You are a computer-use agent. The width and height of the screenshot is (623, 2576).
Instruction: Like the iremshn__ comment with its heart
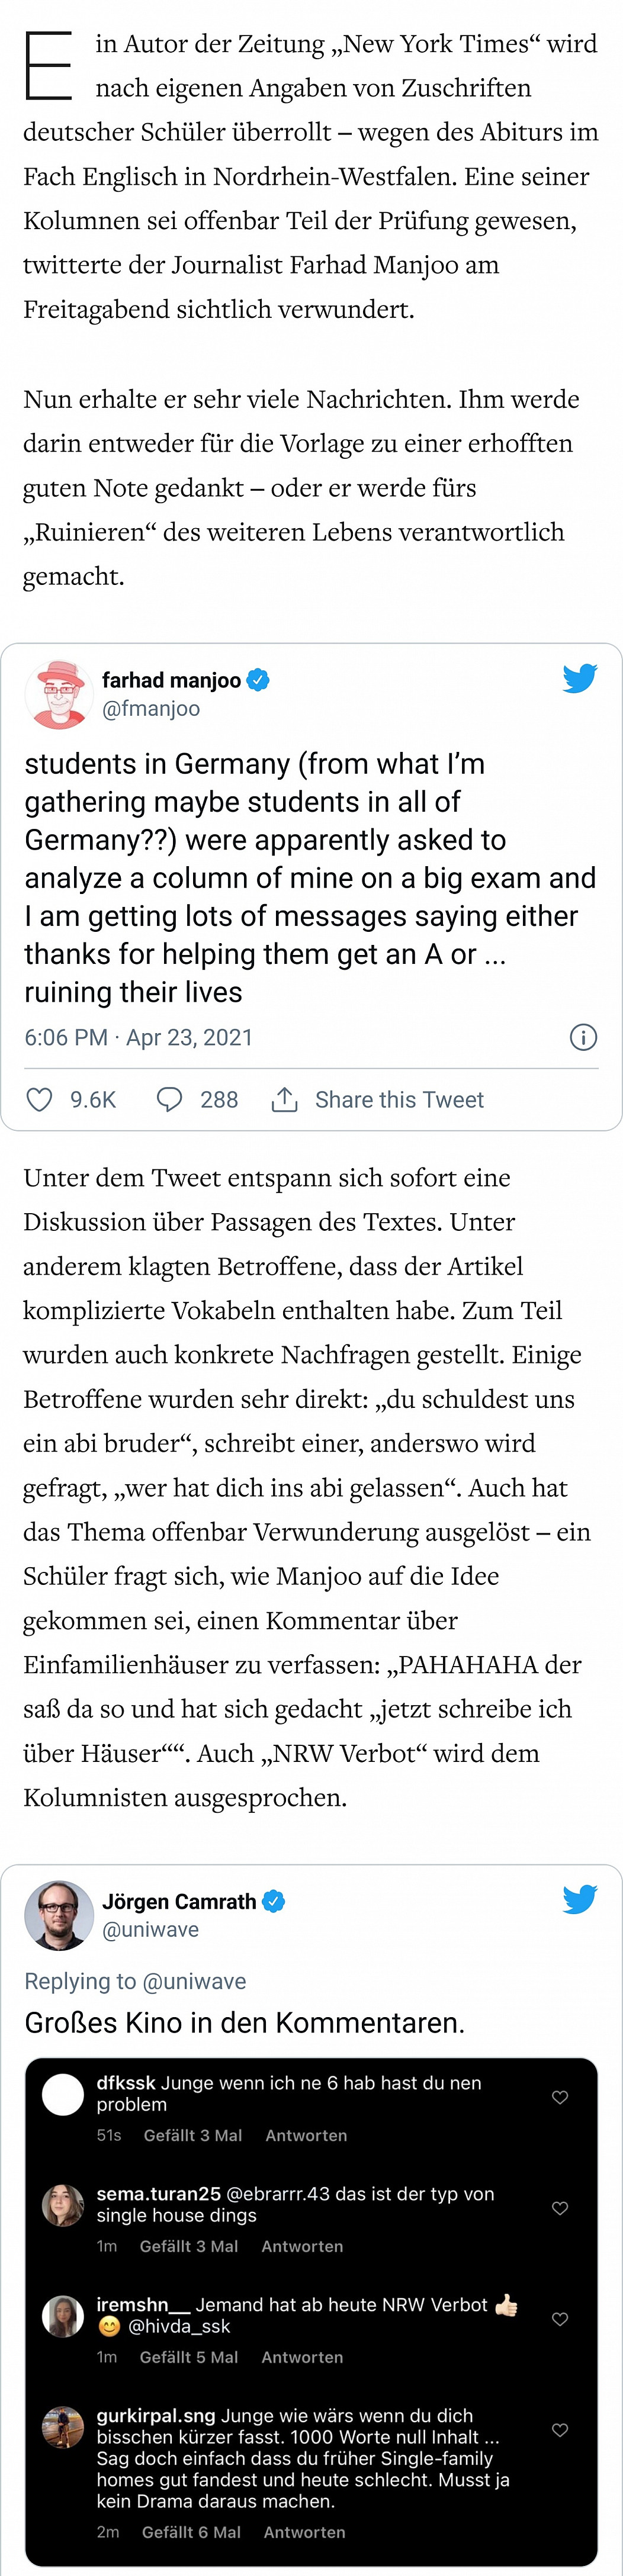click(x=560, y=2319)
